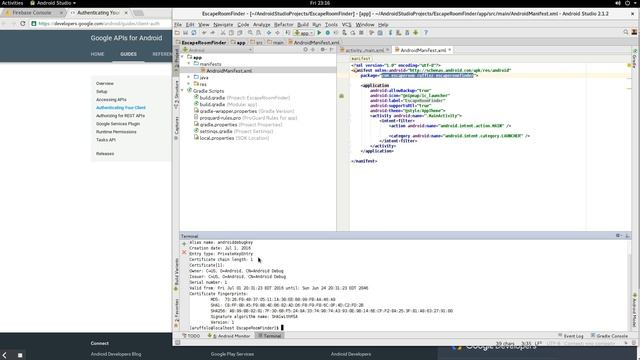This screenshot has width=640, height=360.
Task: Select local.properties file in tree
Action: tap(231, 138)
